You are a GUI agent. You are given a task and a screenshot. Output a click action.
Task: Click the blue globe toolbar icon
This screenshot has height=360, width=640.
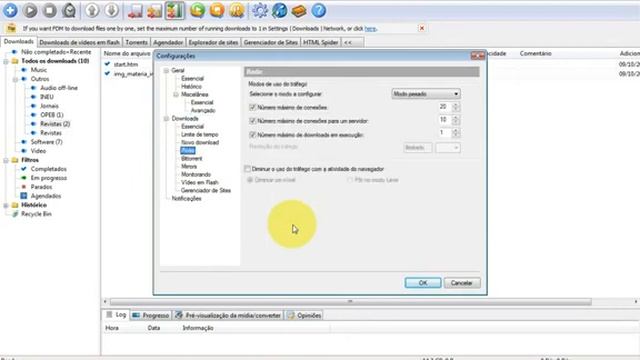[280, 11]
